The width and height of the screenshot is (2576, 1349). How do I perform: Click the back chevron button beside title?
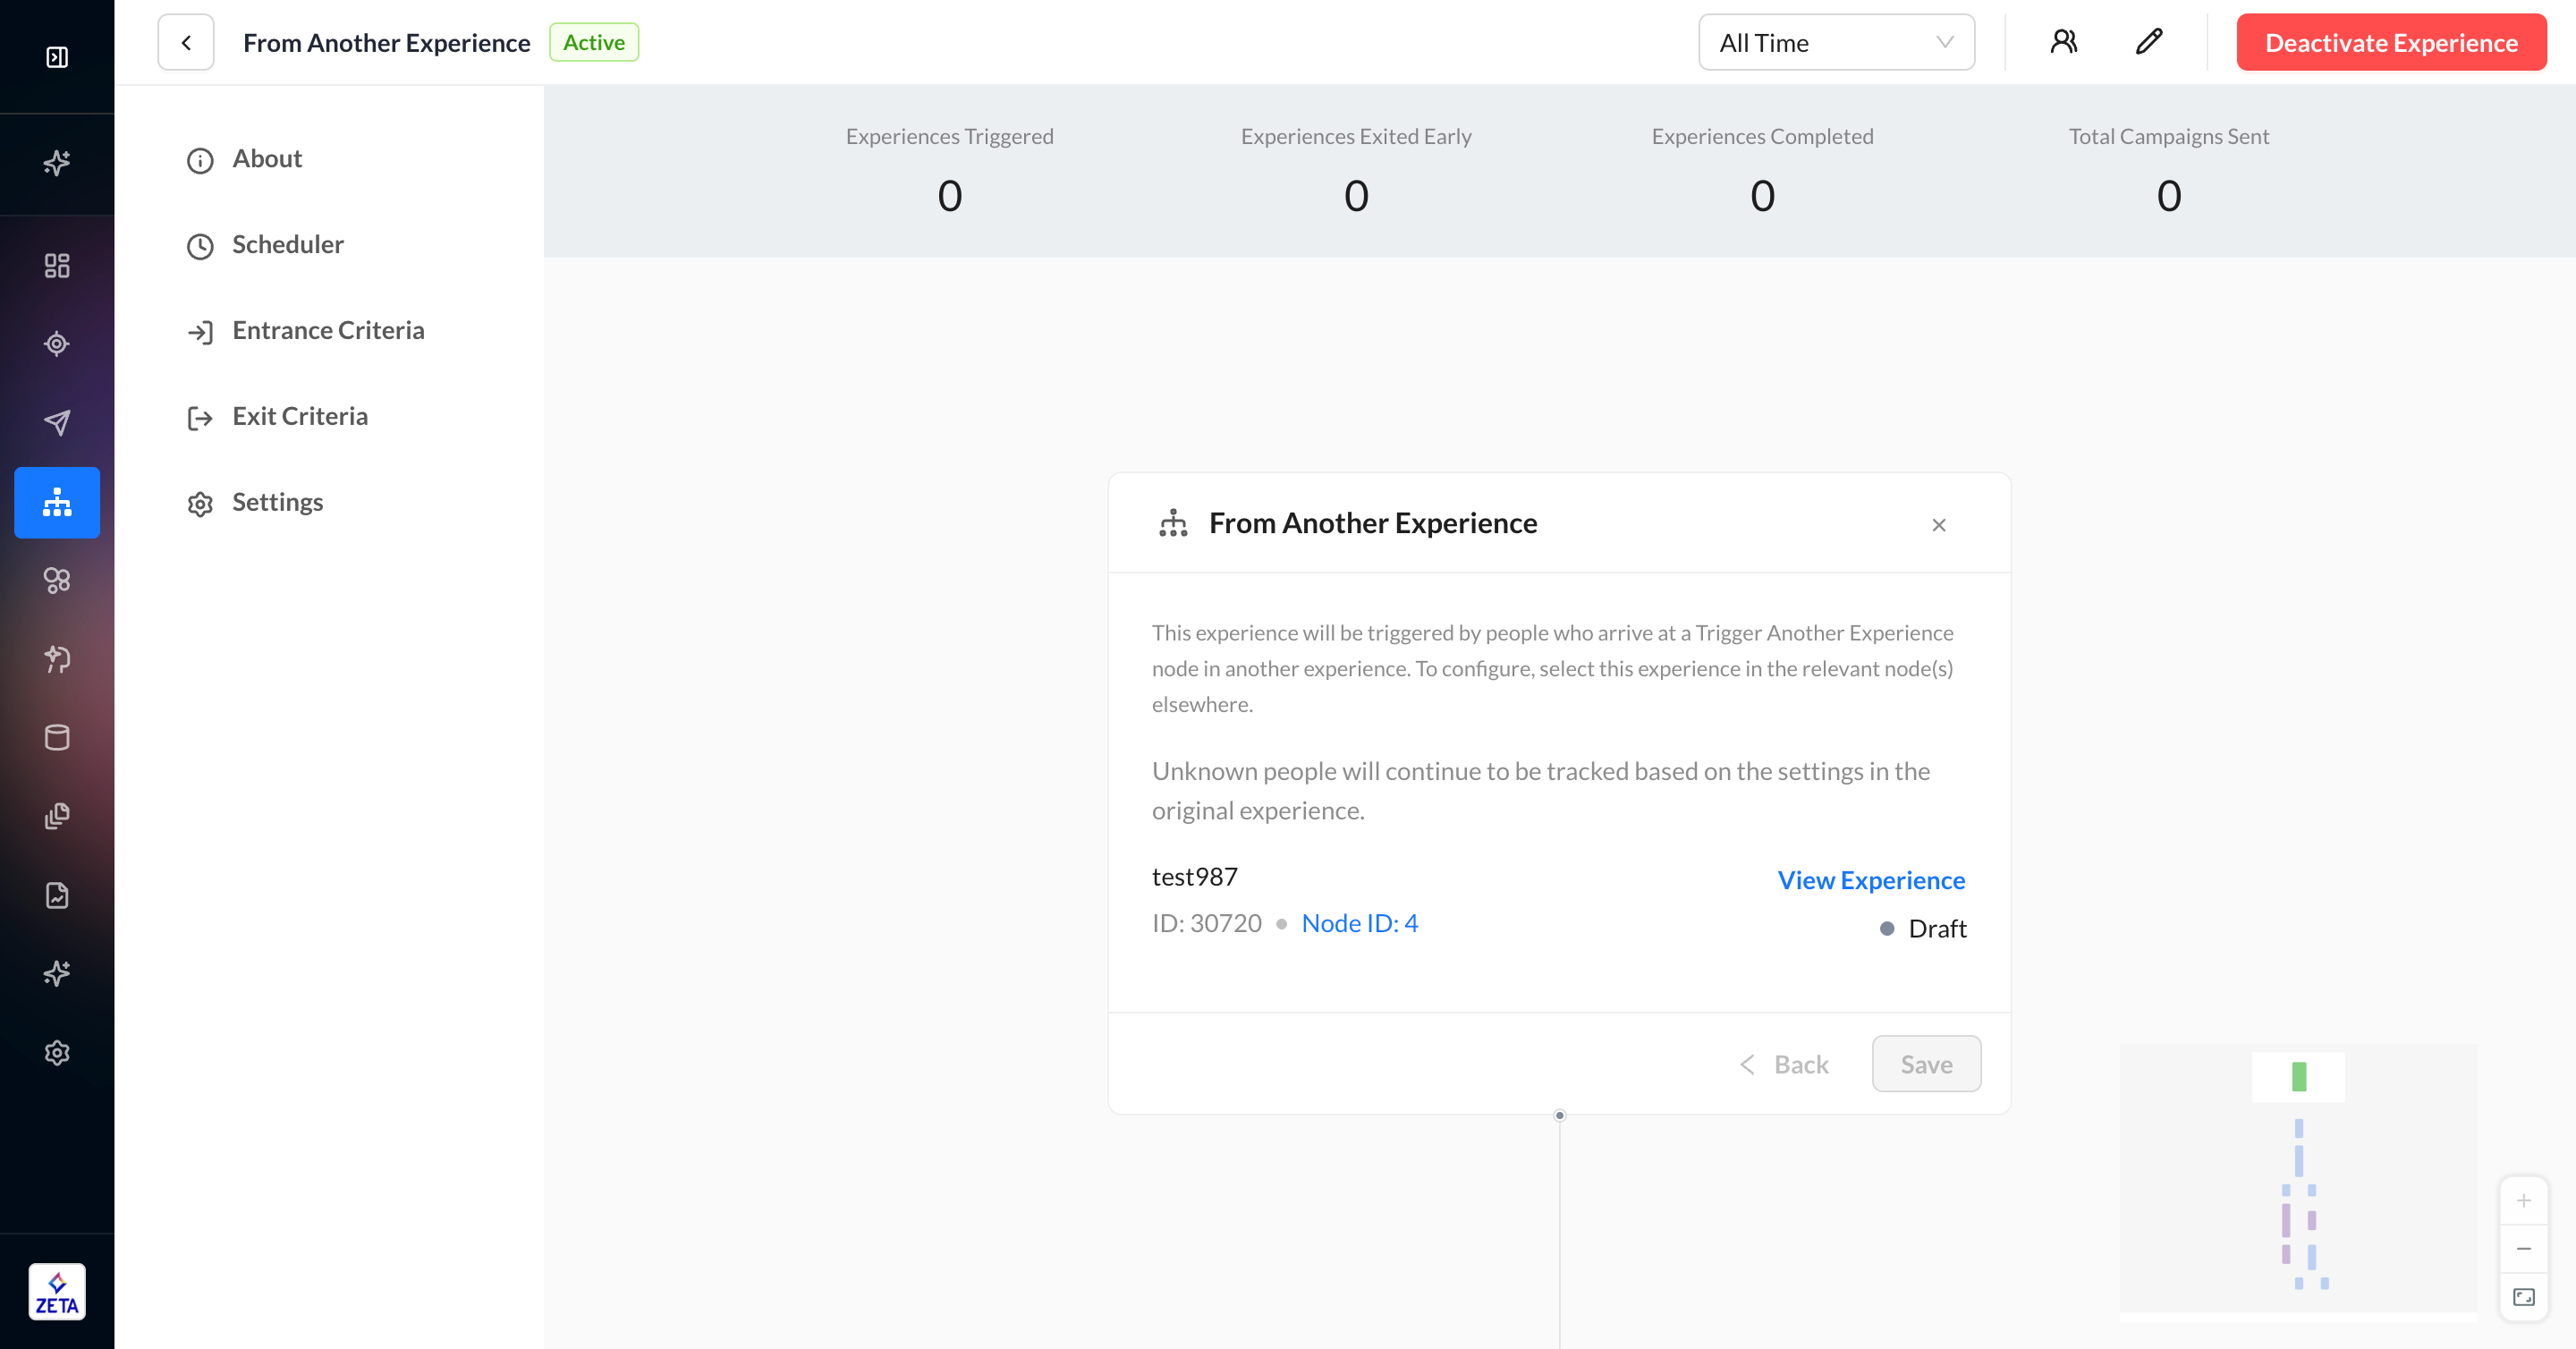pyautogui.click(x=186, y=43)
